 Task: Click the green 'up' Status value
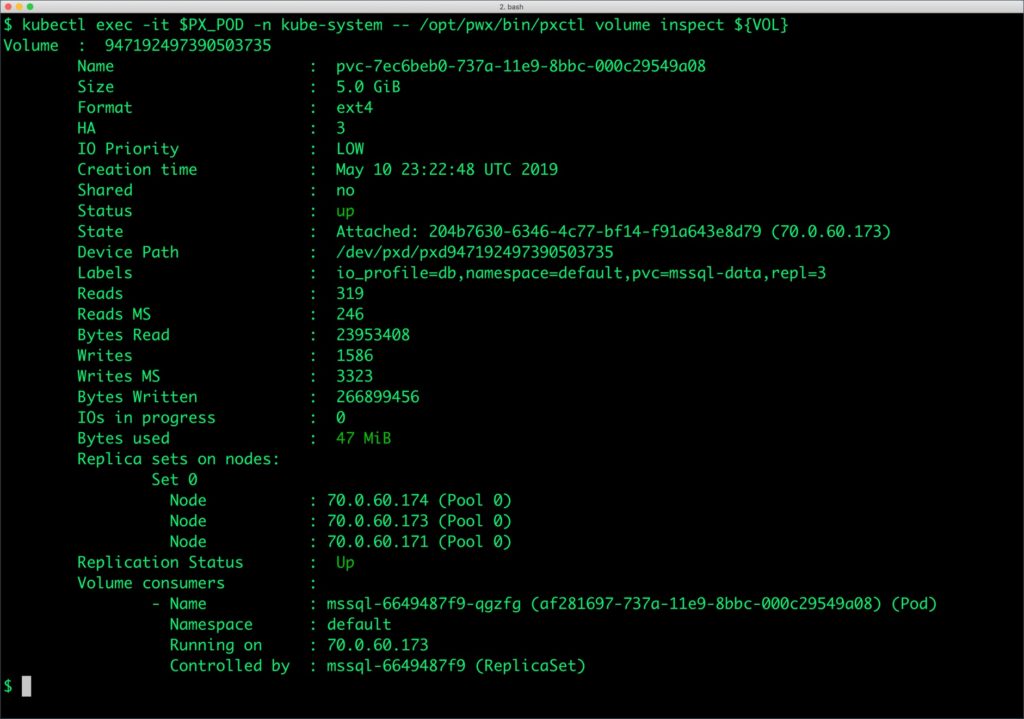tap(345, 211)
